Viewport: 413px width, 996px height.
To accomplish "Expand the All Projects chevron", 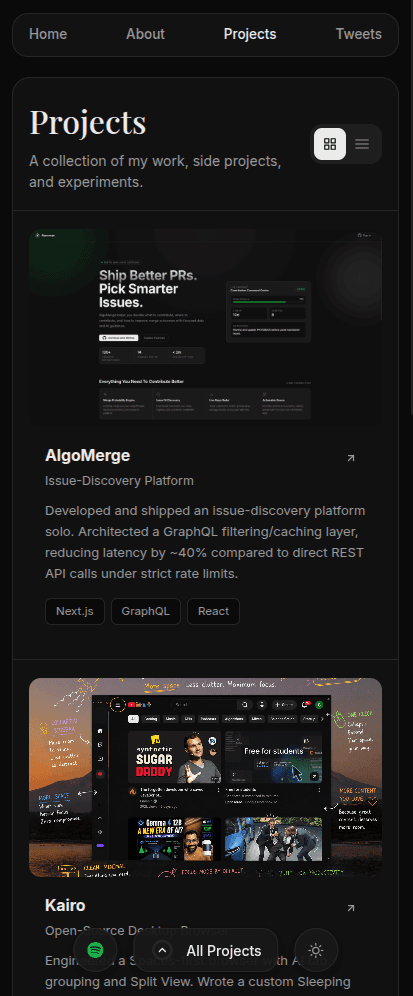I will pyautogui.click(x=163, y=950).
